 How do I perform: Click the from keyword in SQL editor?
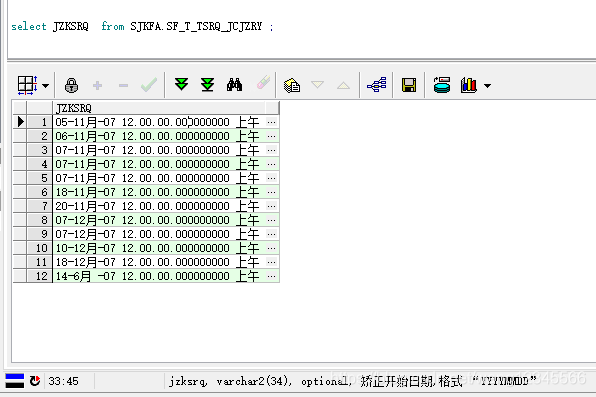pyautogui.click(x=113, y=26)
